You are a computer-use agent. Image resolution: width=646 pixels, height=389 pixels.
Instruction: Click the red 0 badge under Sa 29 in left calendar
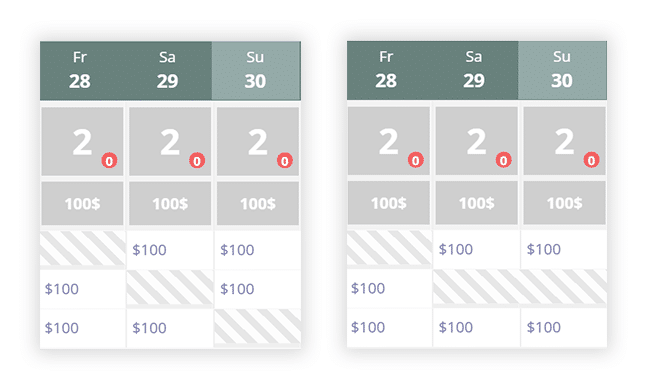click(197, 161)
